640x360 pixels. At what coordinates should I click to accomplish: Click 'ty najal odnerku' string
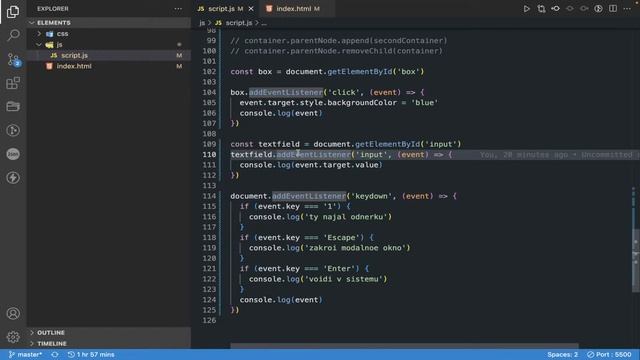click(x=346, y=217)
